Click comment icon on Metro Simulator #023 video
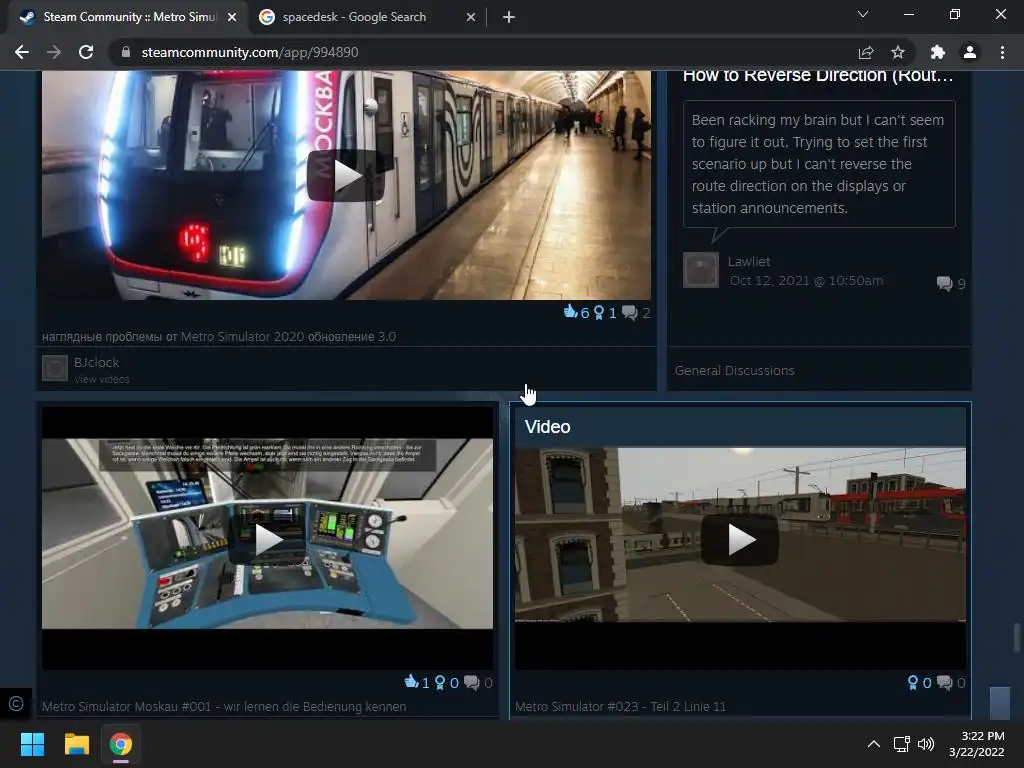1024x768 pixels. 944,682
